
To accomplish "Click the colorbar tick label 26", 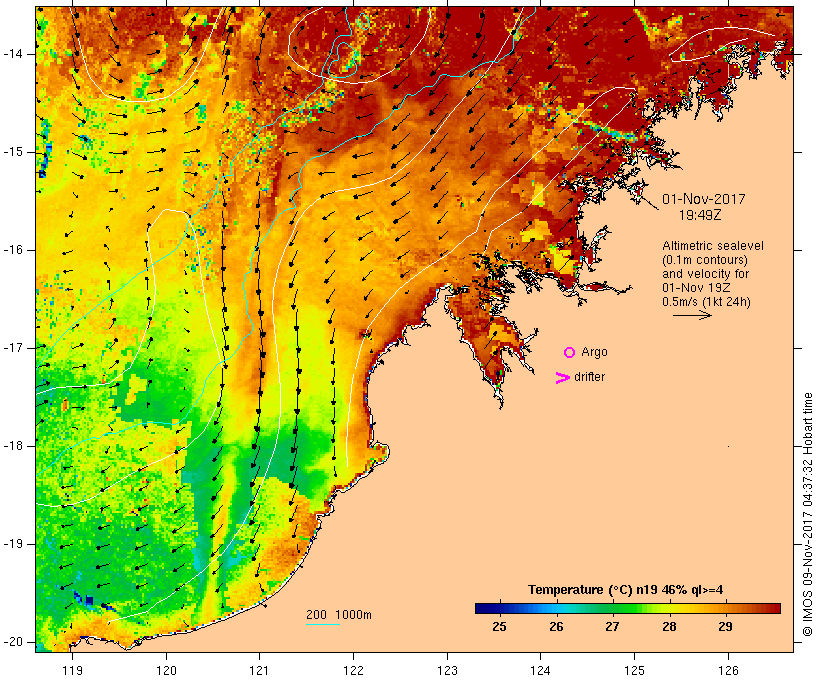I will 556,627.
